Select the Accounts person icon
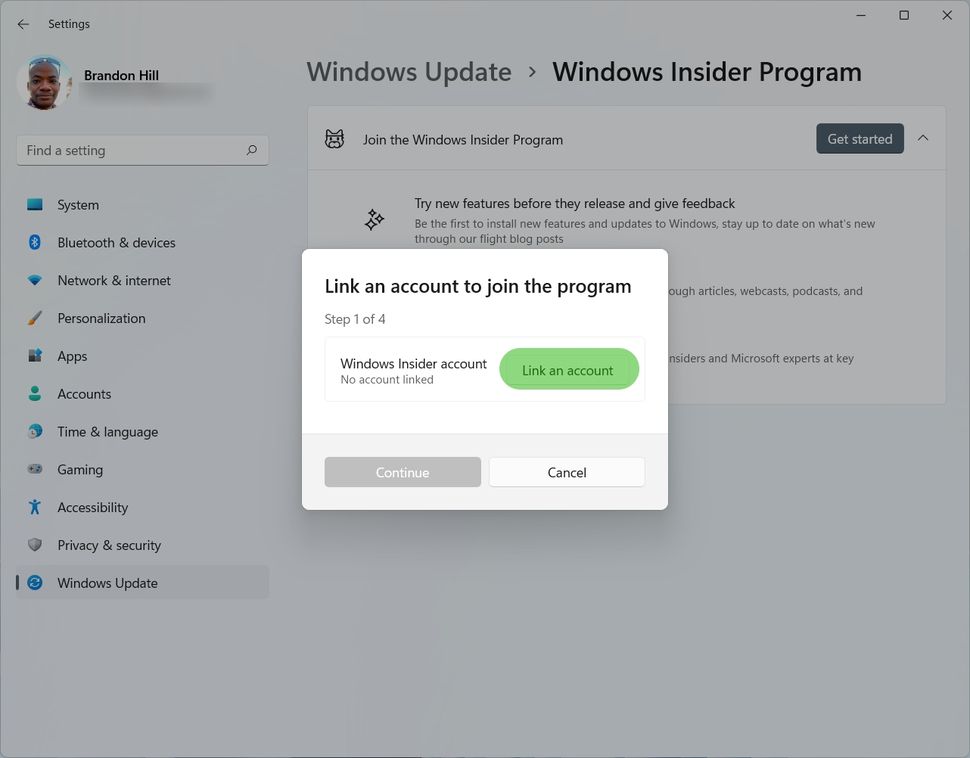Image resolution: width=970 pixels, height=758 pixels. [35, 394]
